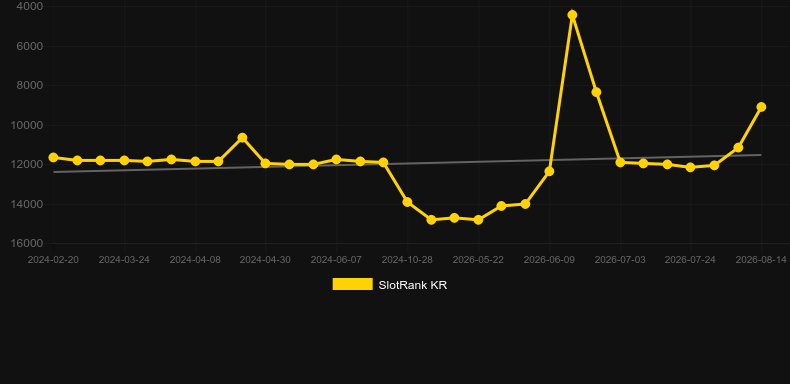Screen dimensions: 790x384
Task: Click the x-axis date 2026-05-22
Action: pos(478,260)
